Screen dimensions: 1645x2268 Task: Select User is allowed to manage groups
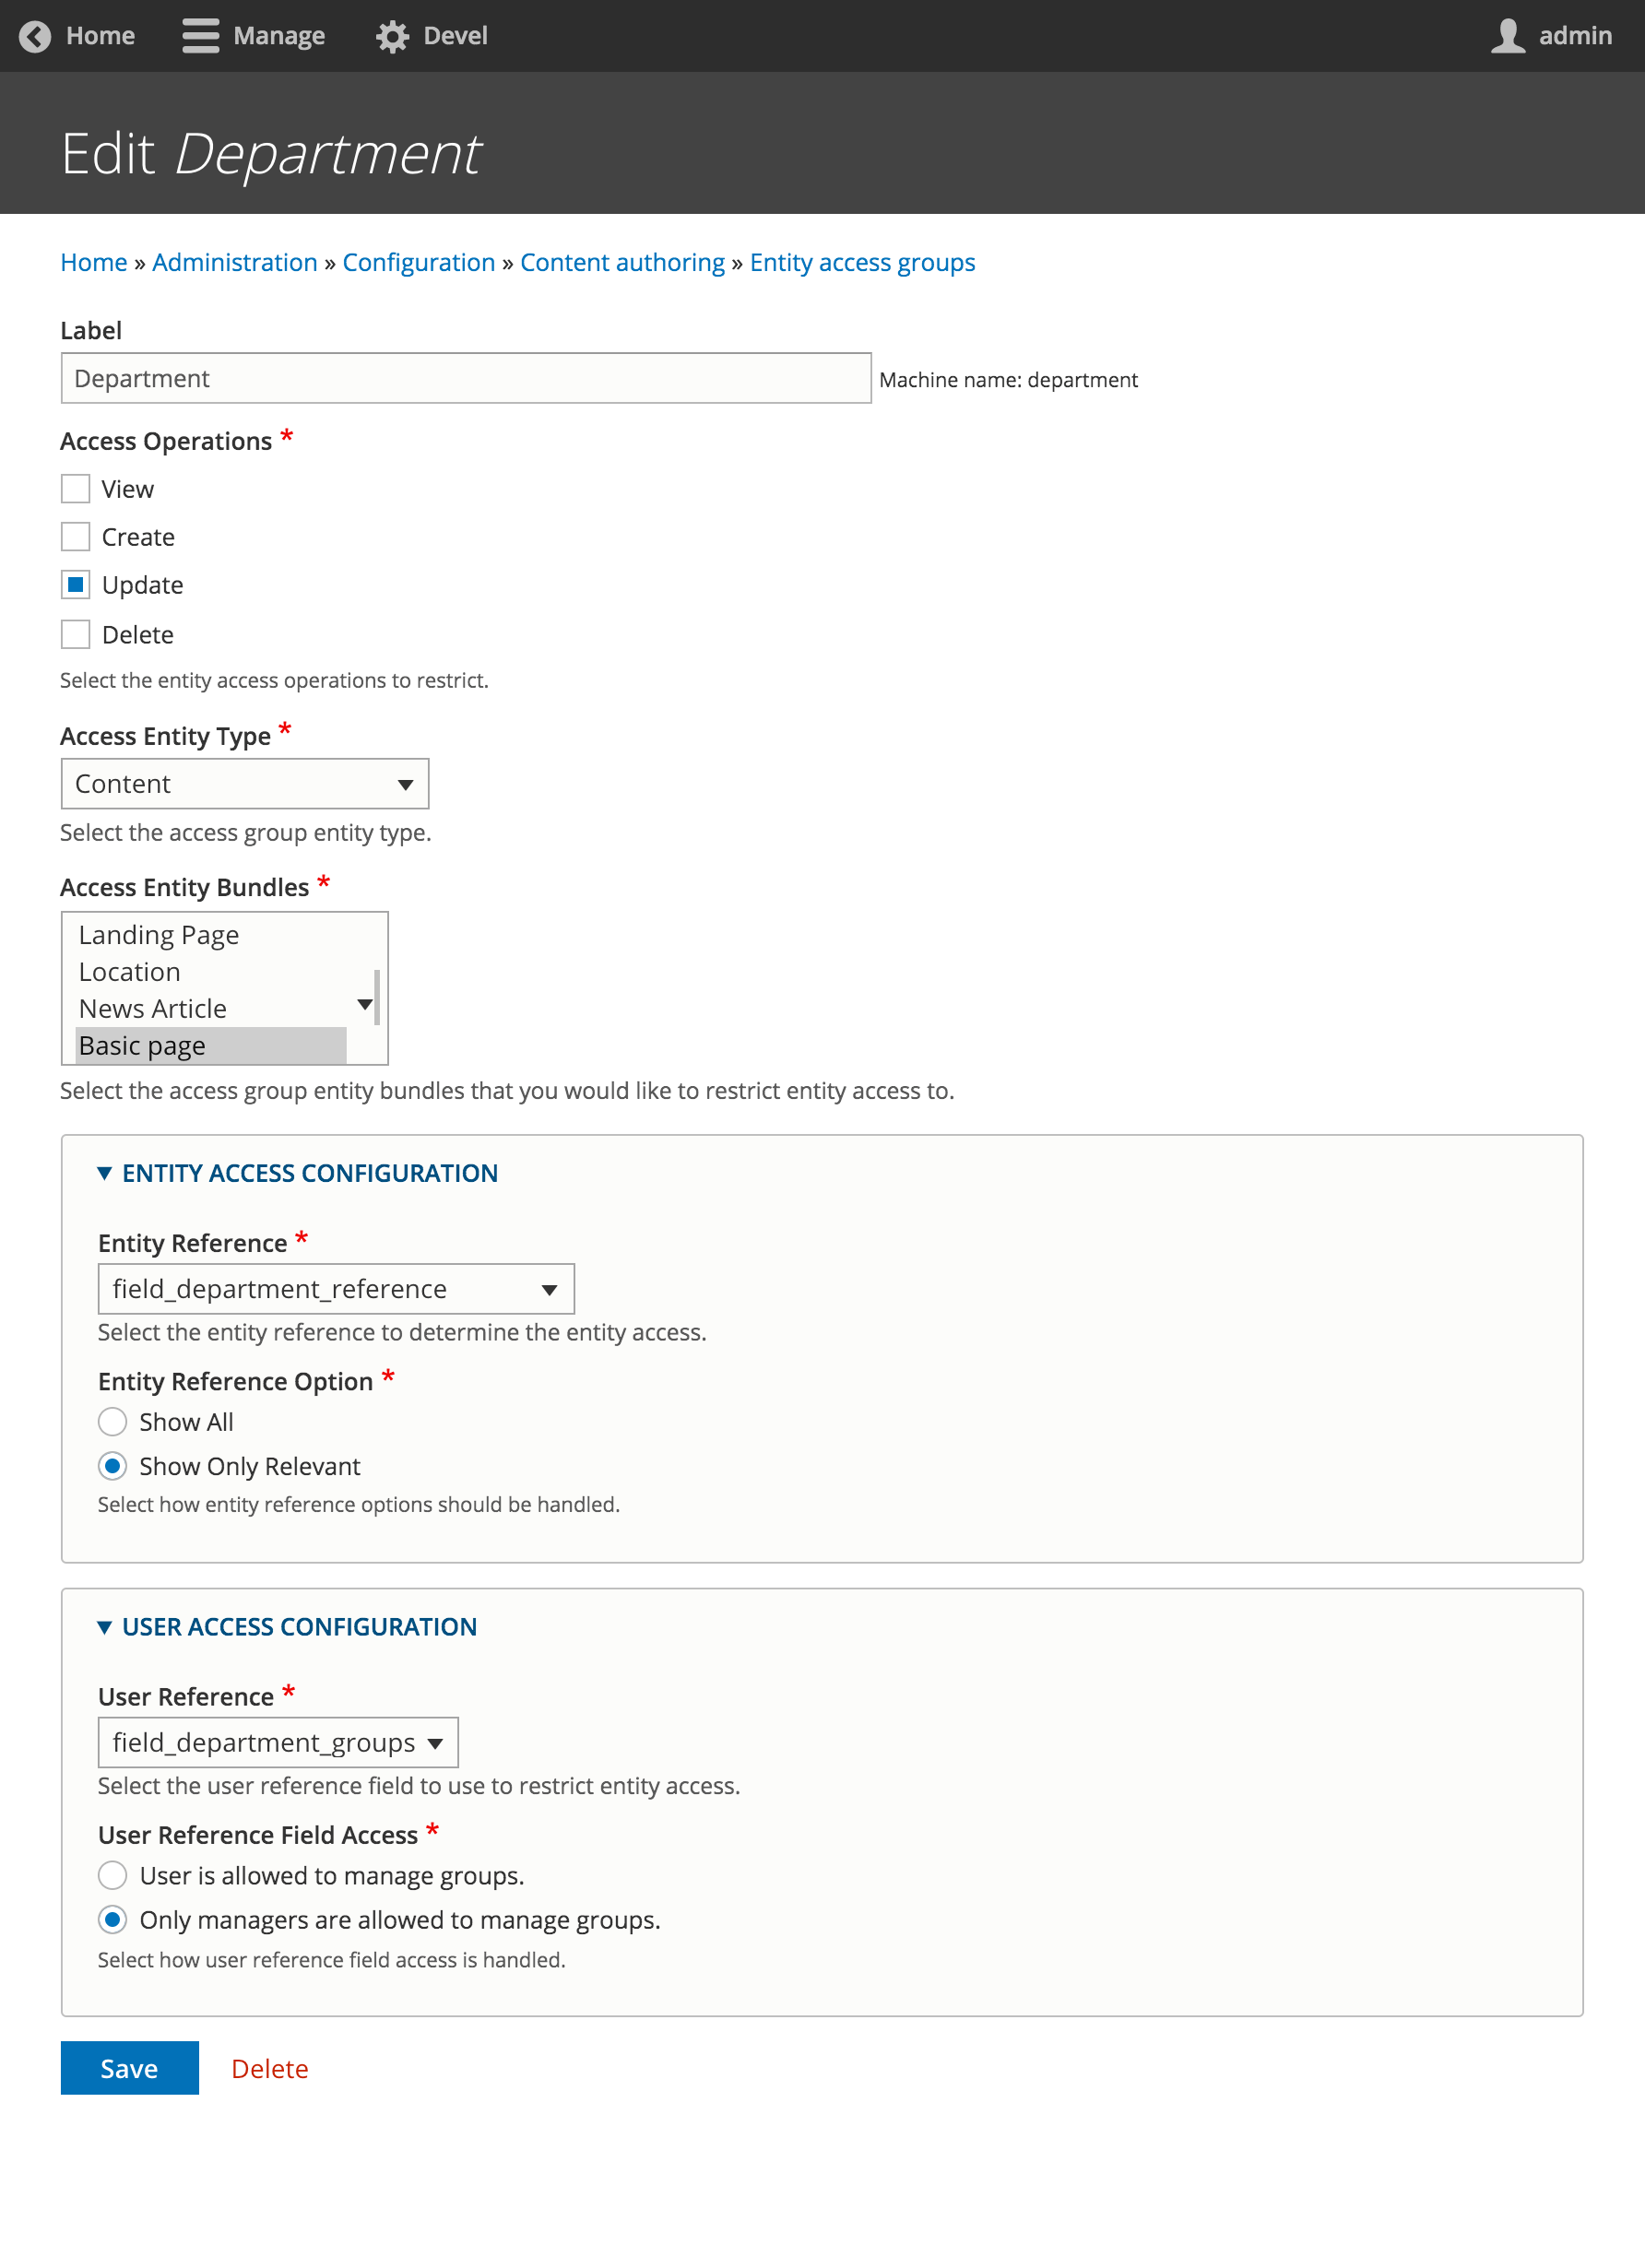click(x=113, y=1875)
